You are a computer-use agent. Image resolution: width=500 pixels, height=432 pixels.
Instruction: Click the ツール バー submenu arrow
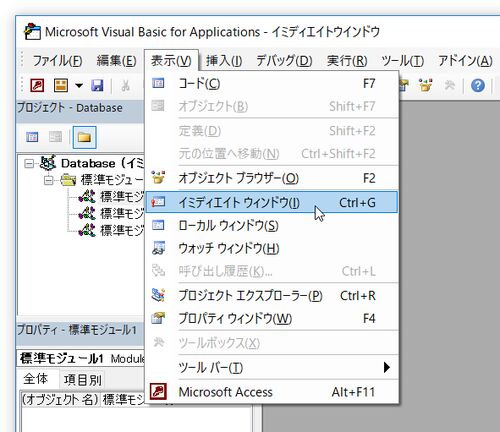pyautogui.click(x=387, y=368)
